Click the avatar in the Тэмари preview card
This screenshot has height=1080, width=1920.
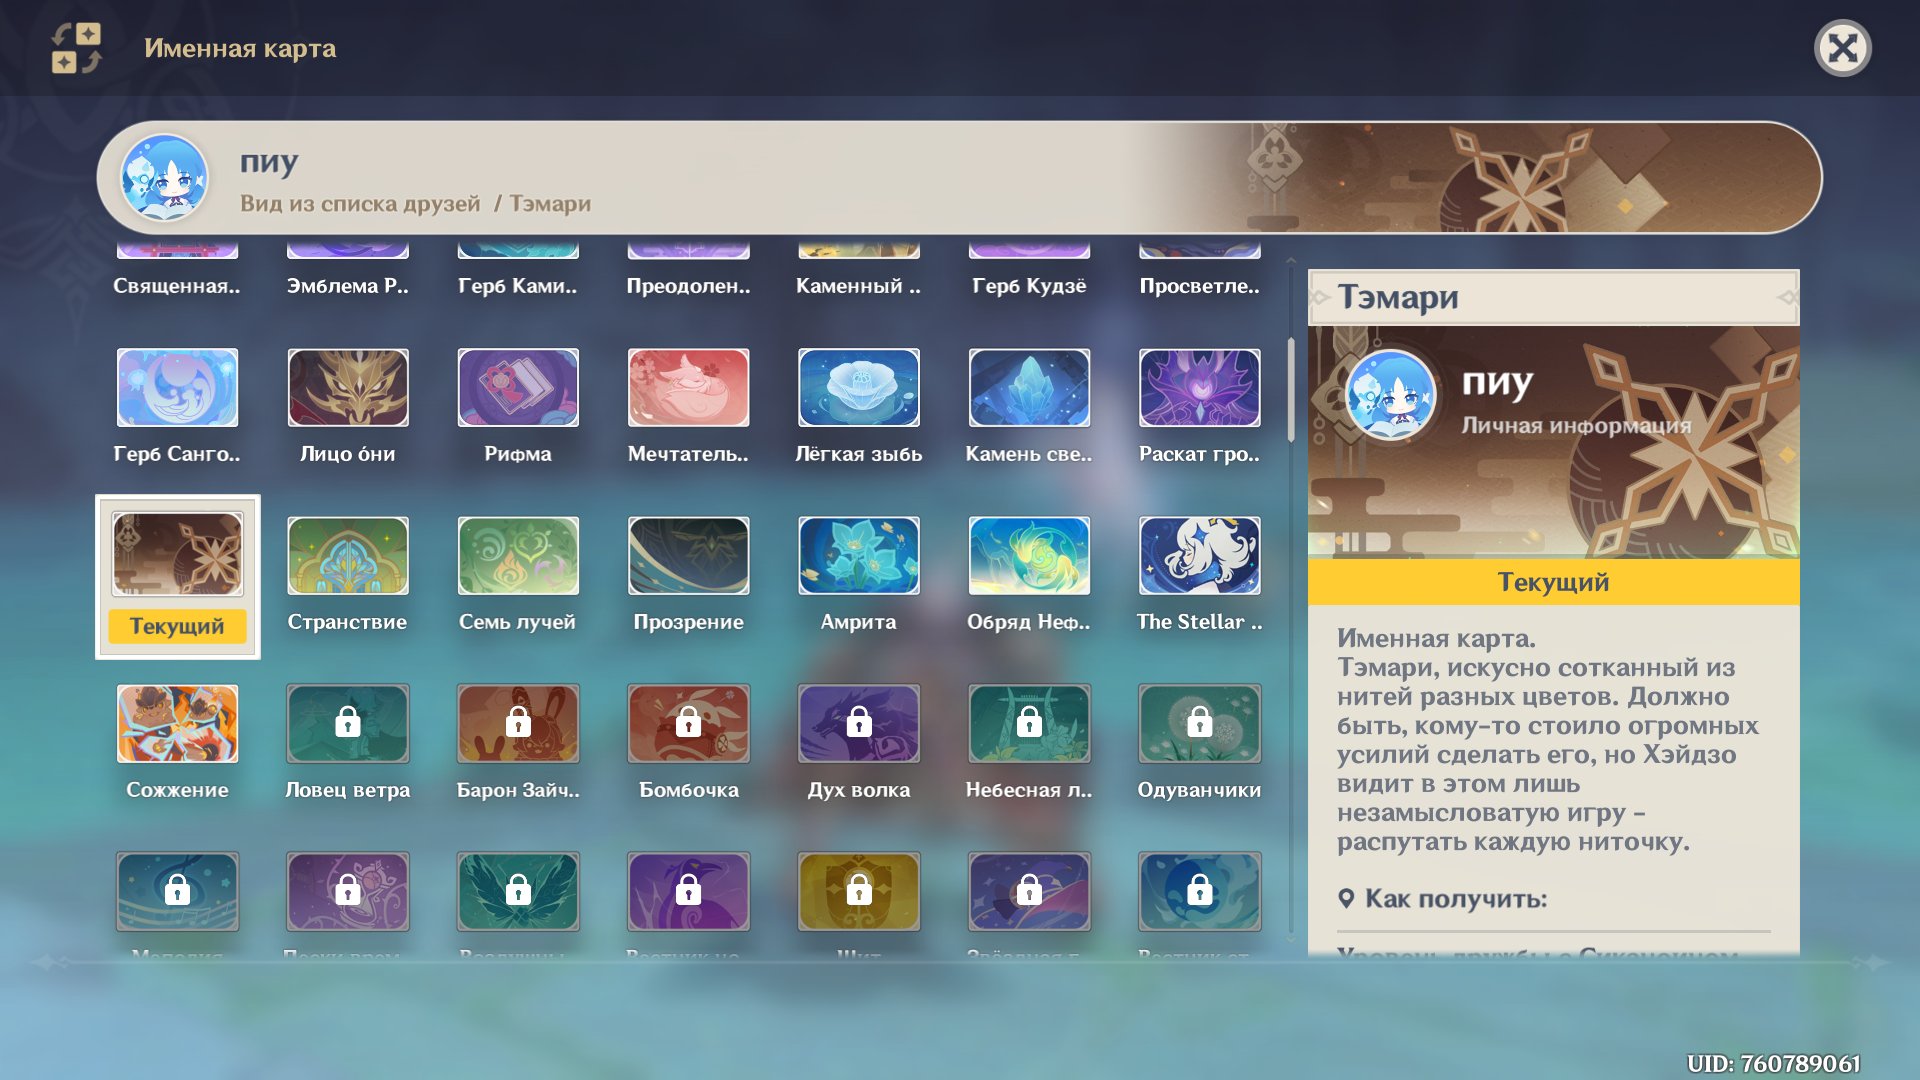(x=1390, y=396)
